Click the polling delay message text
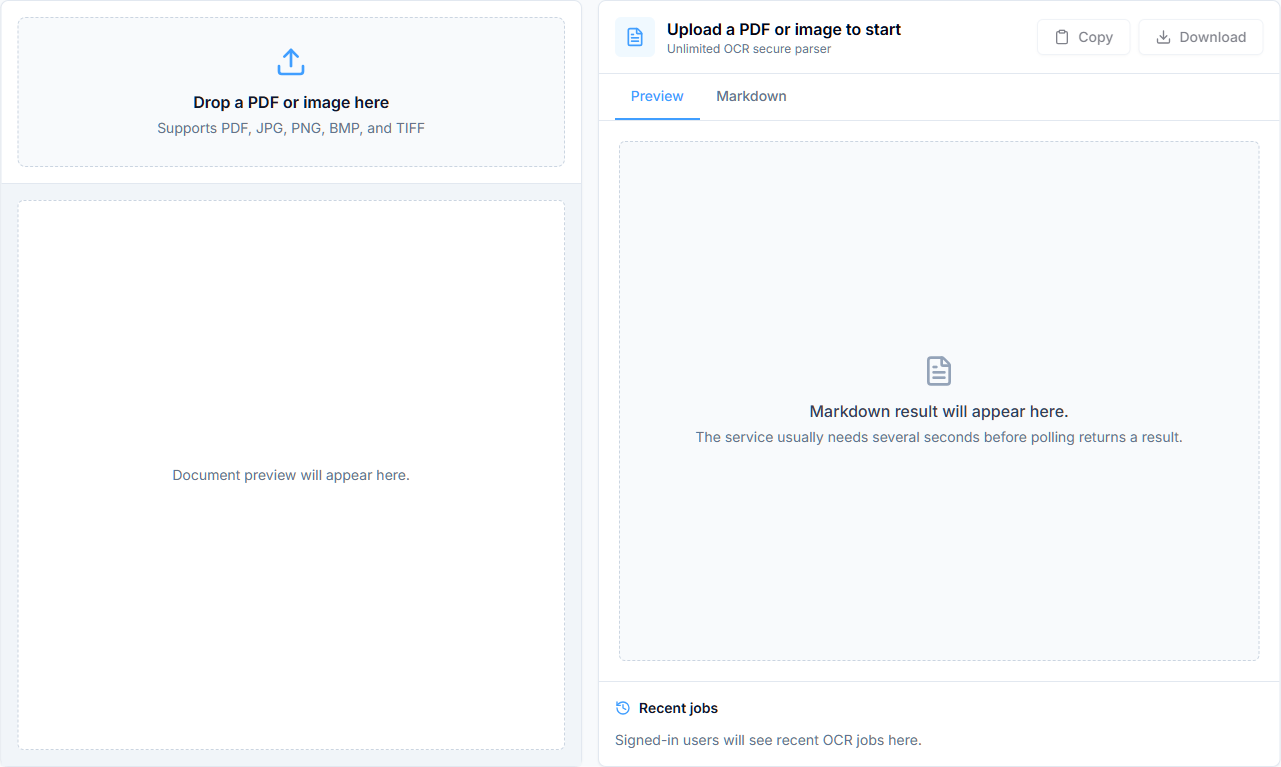1281x767 pixels. click(939, 437)
